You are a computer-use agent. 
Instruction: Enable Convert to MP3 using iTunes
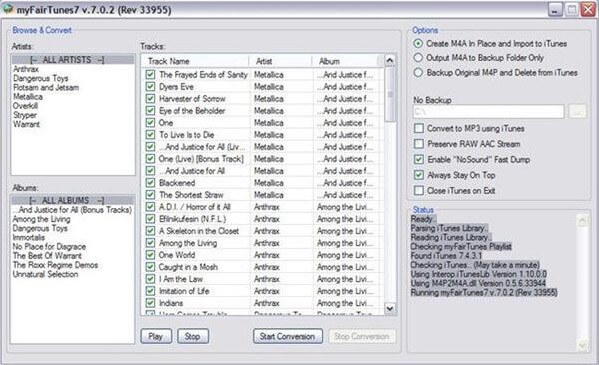(419, 128)
